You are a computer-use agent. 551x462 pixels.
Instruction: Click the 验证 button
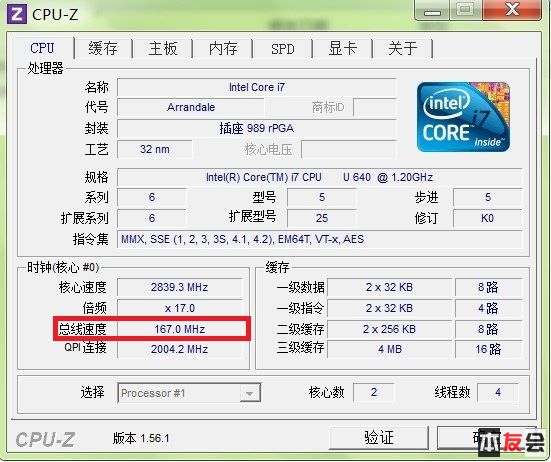pos(379,438)
